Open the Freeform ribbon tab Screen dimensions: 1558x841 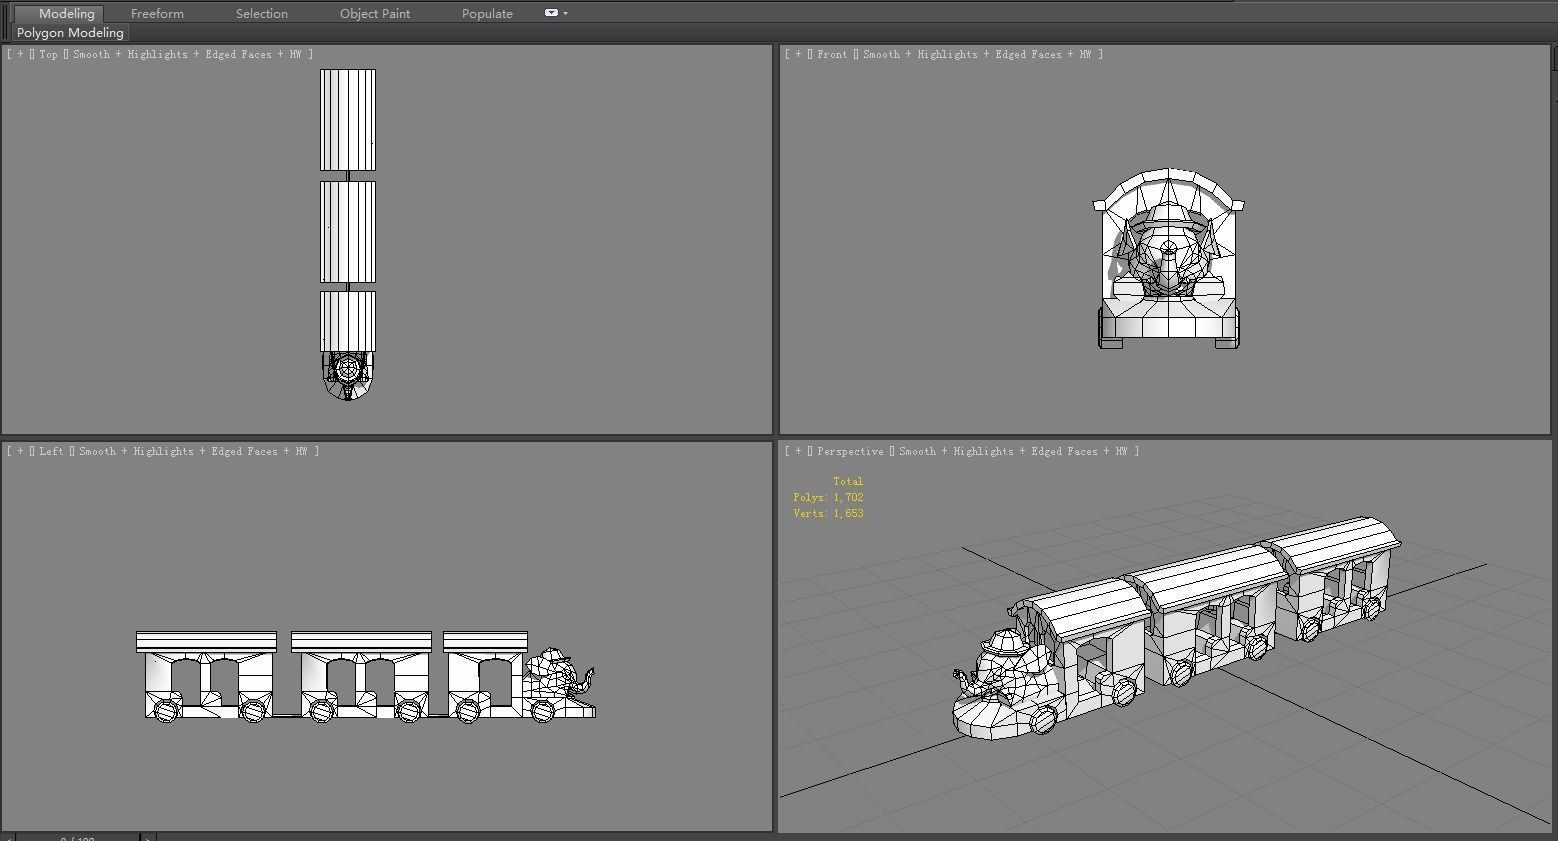[x=157, y=13]
